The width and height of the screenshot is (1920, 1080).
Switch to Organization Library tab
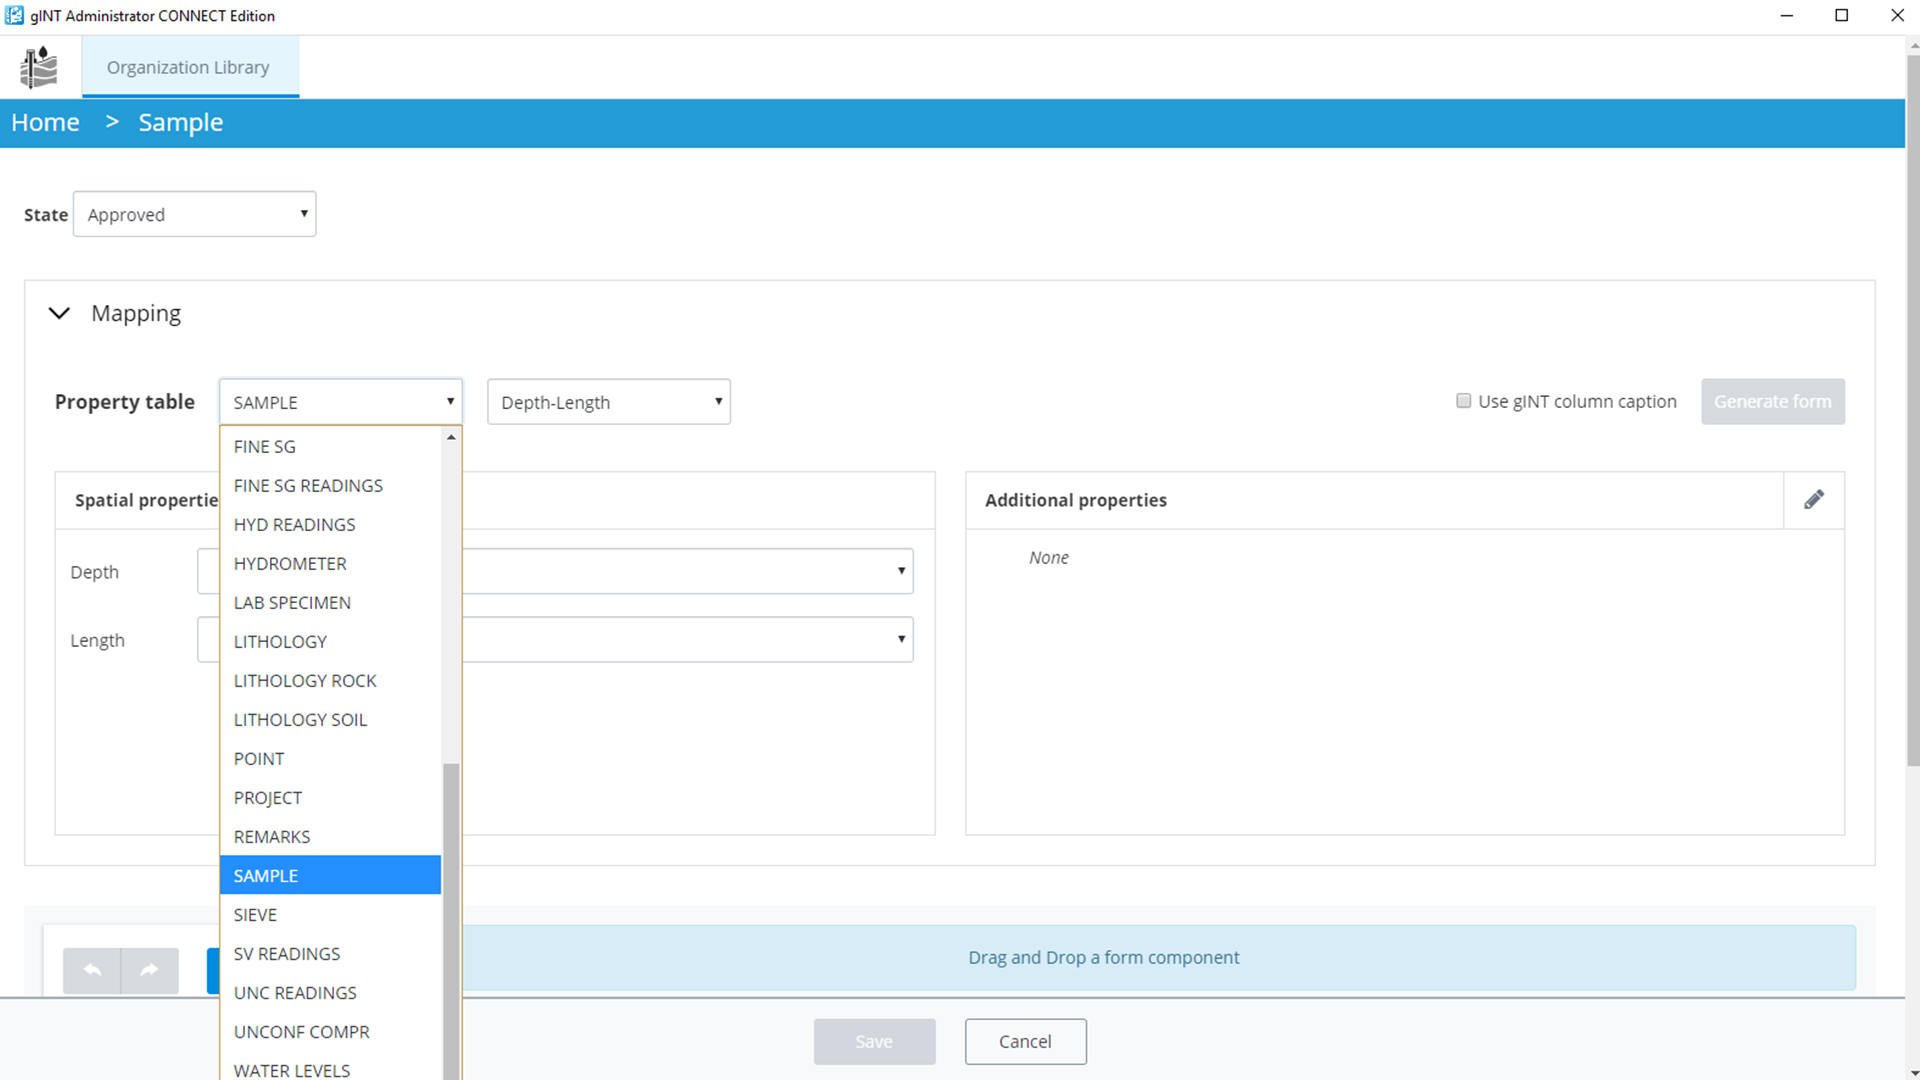[188, 67]
